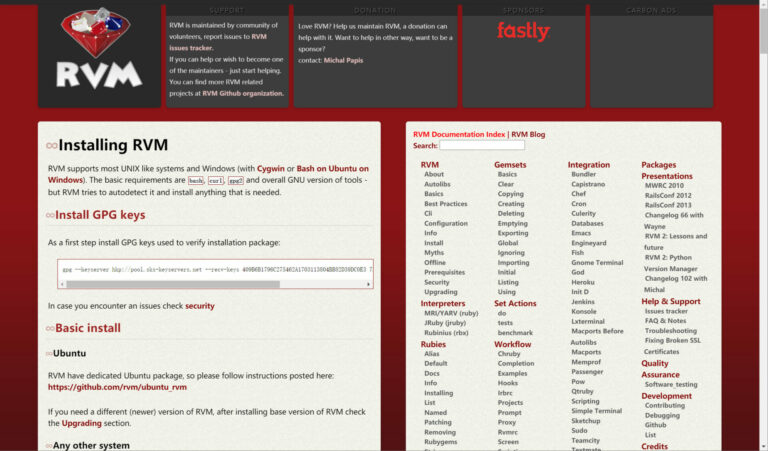The width and height of the screenshot is (768, 451).
Task: Open Passenger integration link
Action: (x=587, y=372)
